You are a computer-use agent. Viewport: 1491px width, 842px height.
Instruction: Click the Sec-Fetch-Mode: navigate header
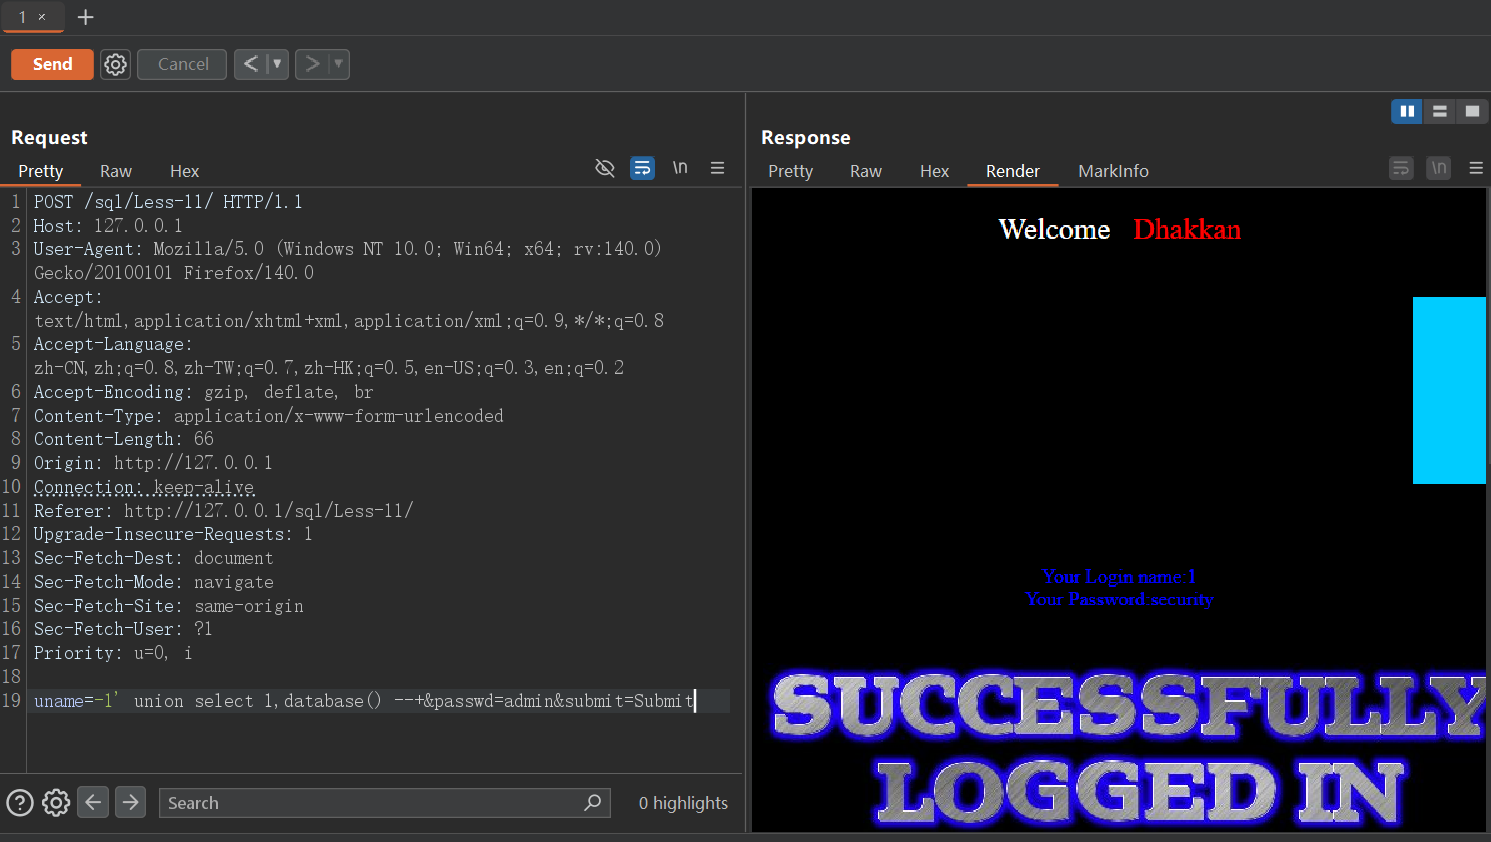154,582
